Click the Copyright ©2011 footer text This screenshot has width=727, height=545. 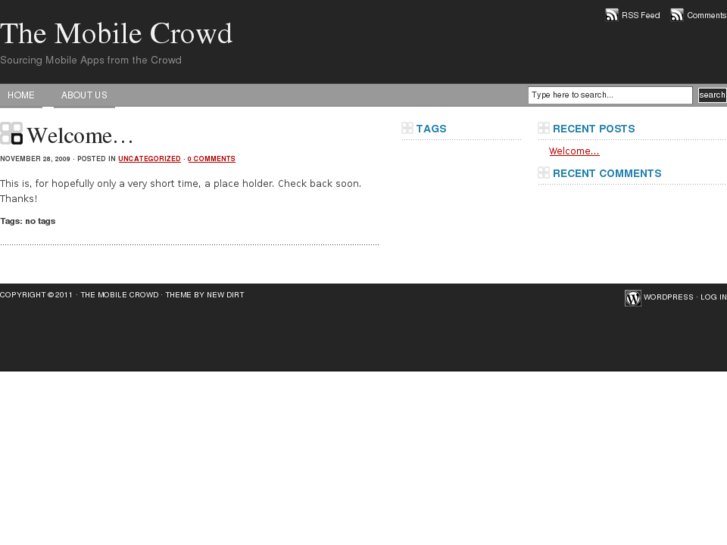pyautogui.click(x=36, y=295)
